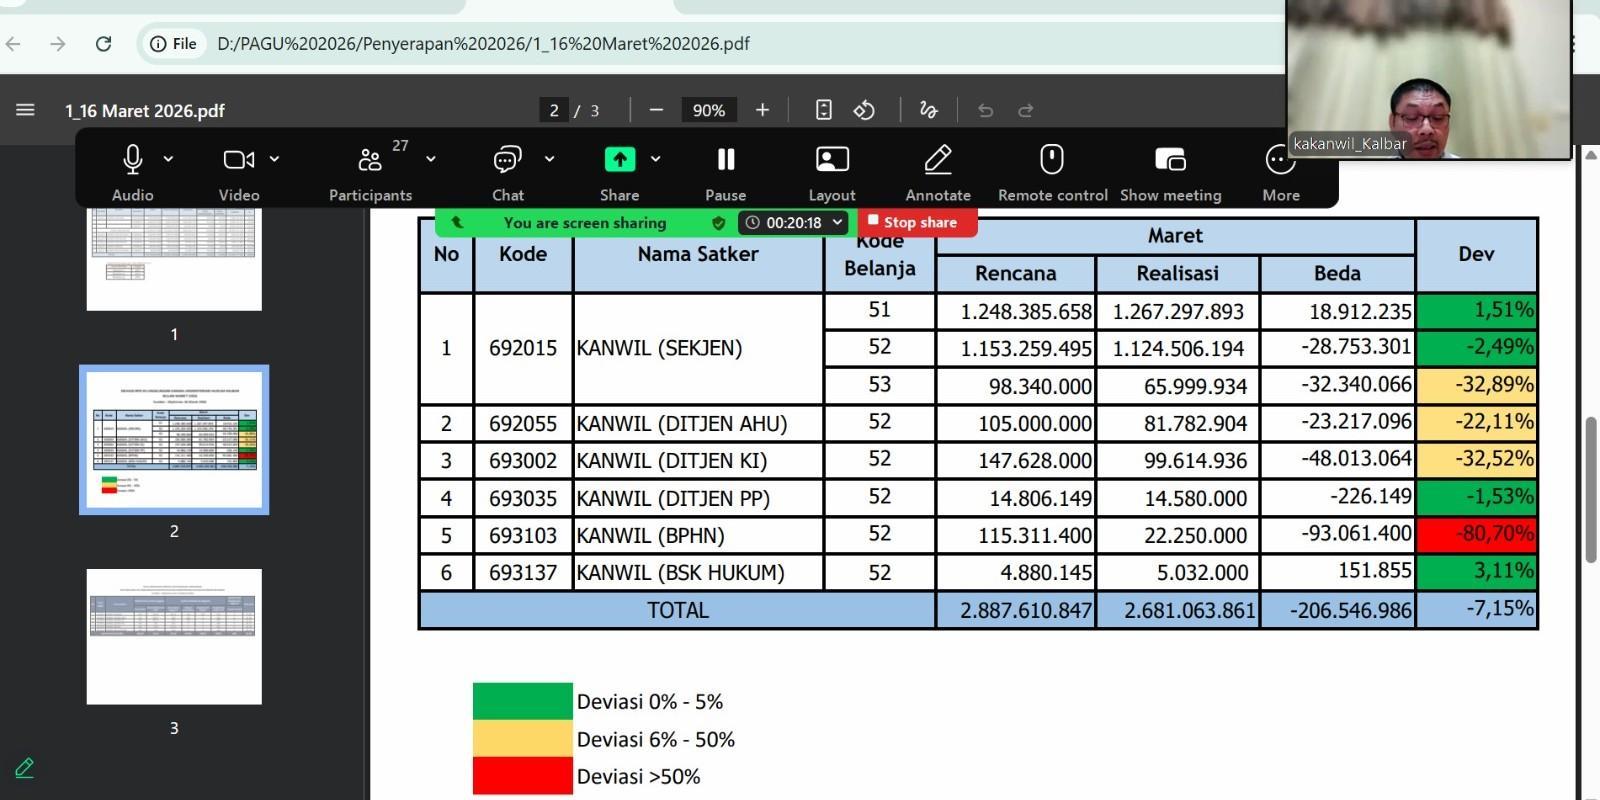Image resolution: width=1600 pixels, height=800 pixels.
Task: Mute the microphone via Audio icon
Action: pos(132,160)
